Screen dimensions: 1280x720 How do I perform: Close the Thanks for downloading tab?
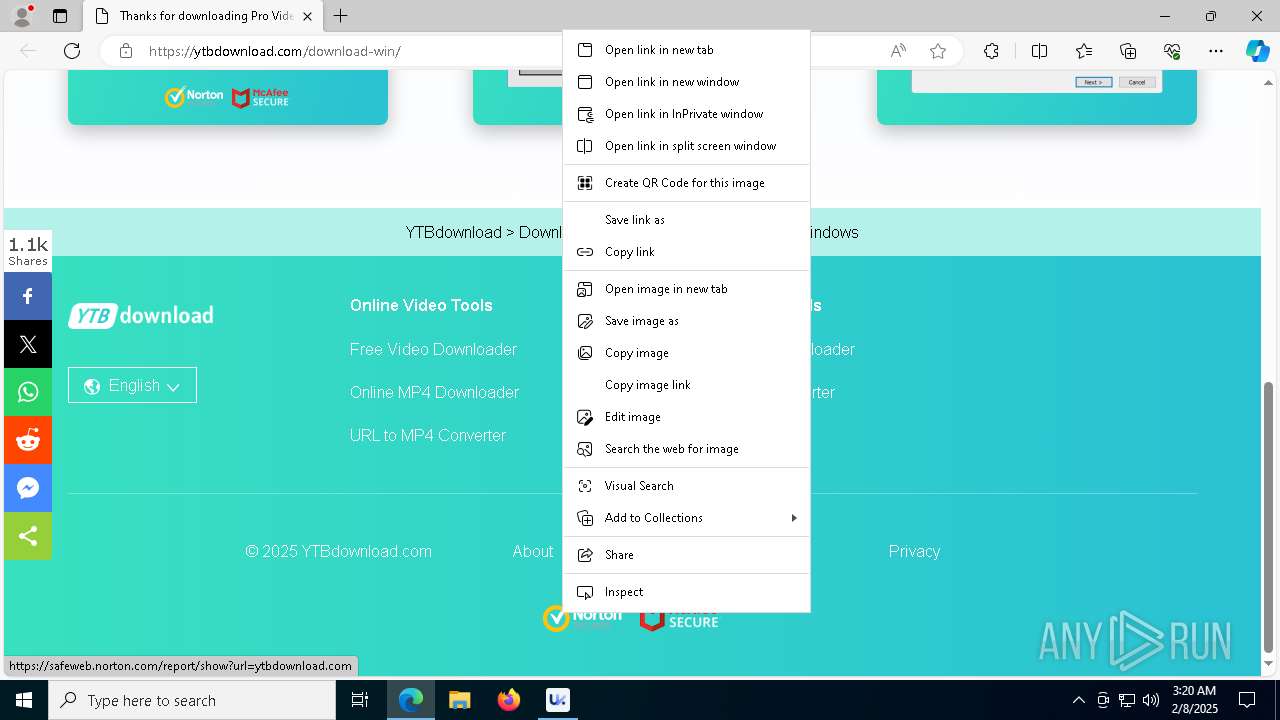pyautogui.click(x=307, y=16)
